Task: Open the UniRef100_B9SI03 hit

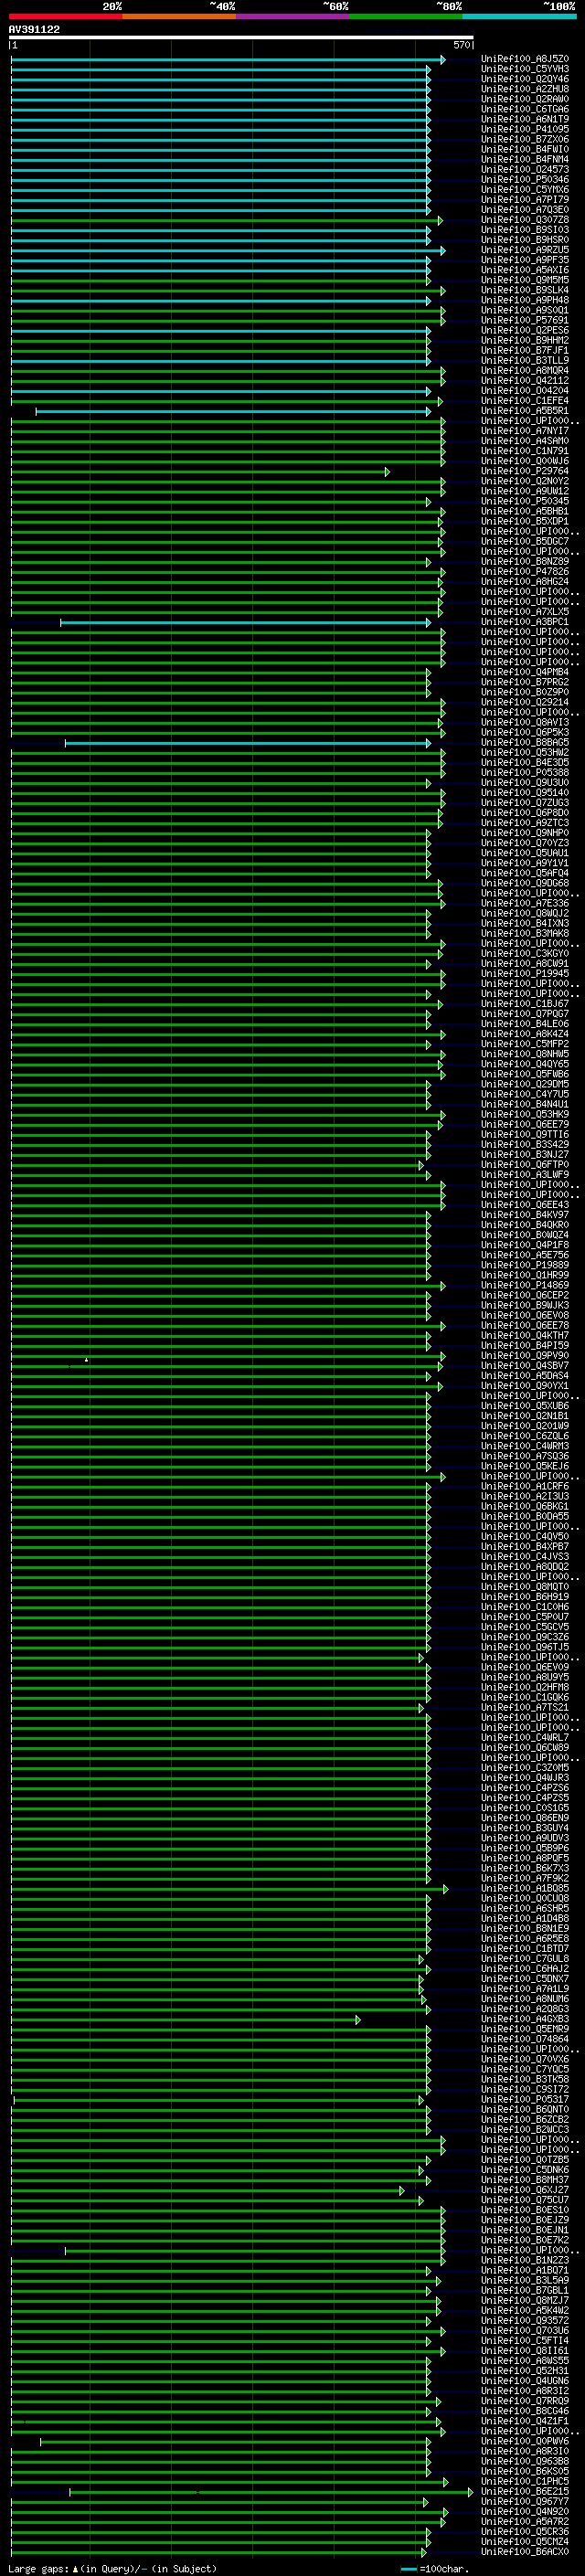Action: pos(524,230)
